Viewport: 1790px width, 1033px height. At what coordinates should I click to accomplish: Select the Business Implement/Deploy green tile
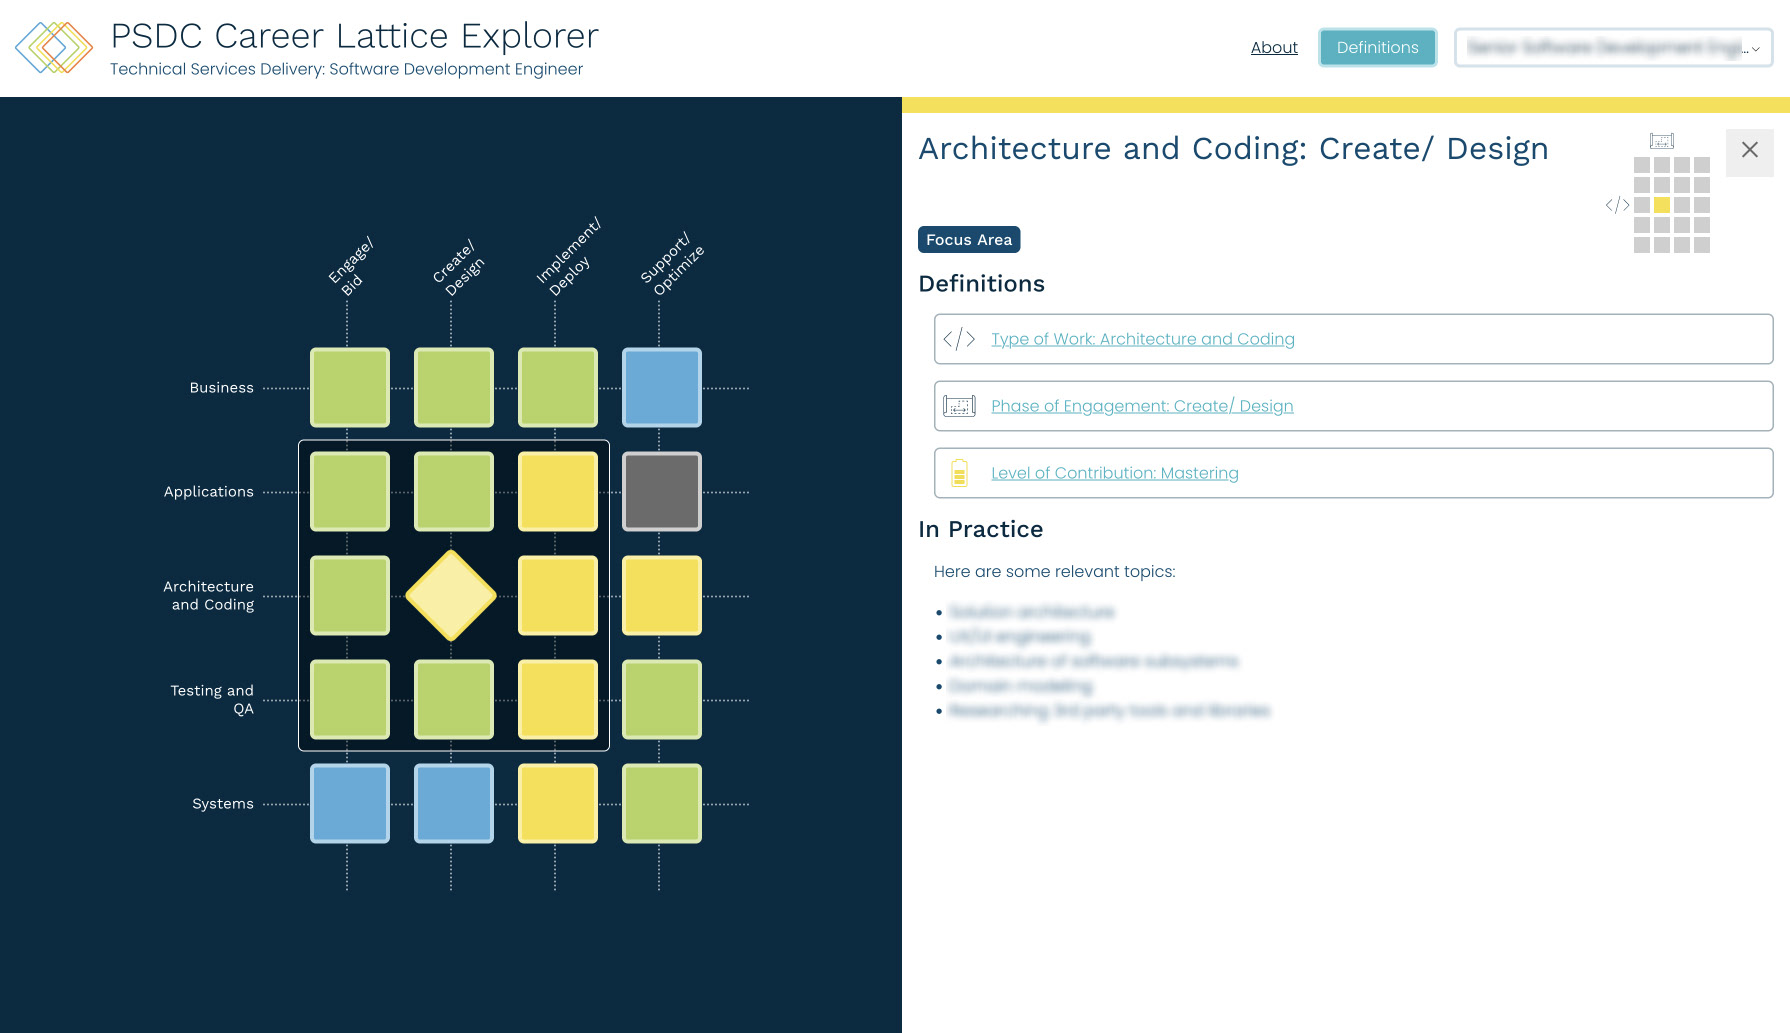558,388
